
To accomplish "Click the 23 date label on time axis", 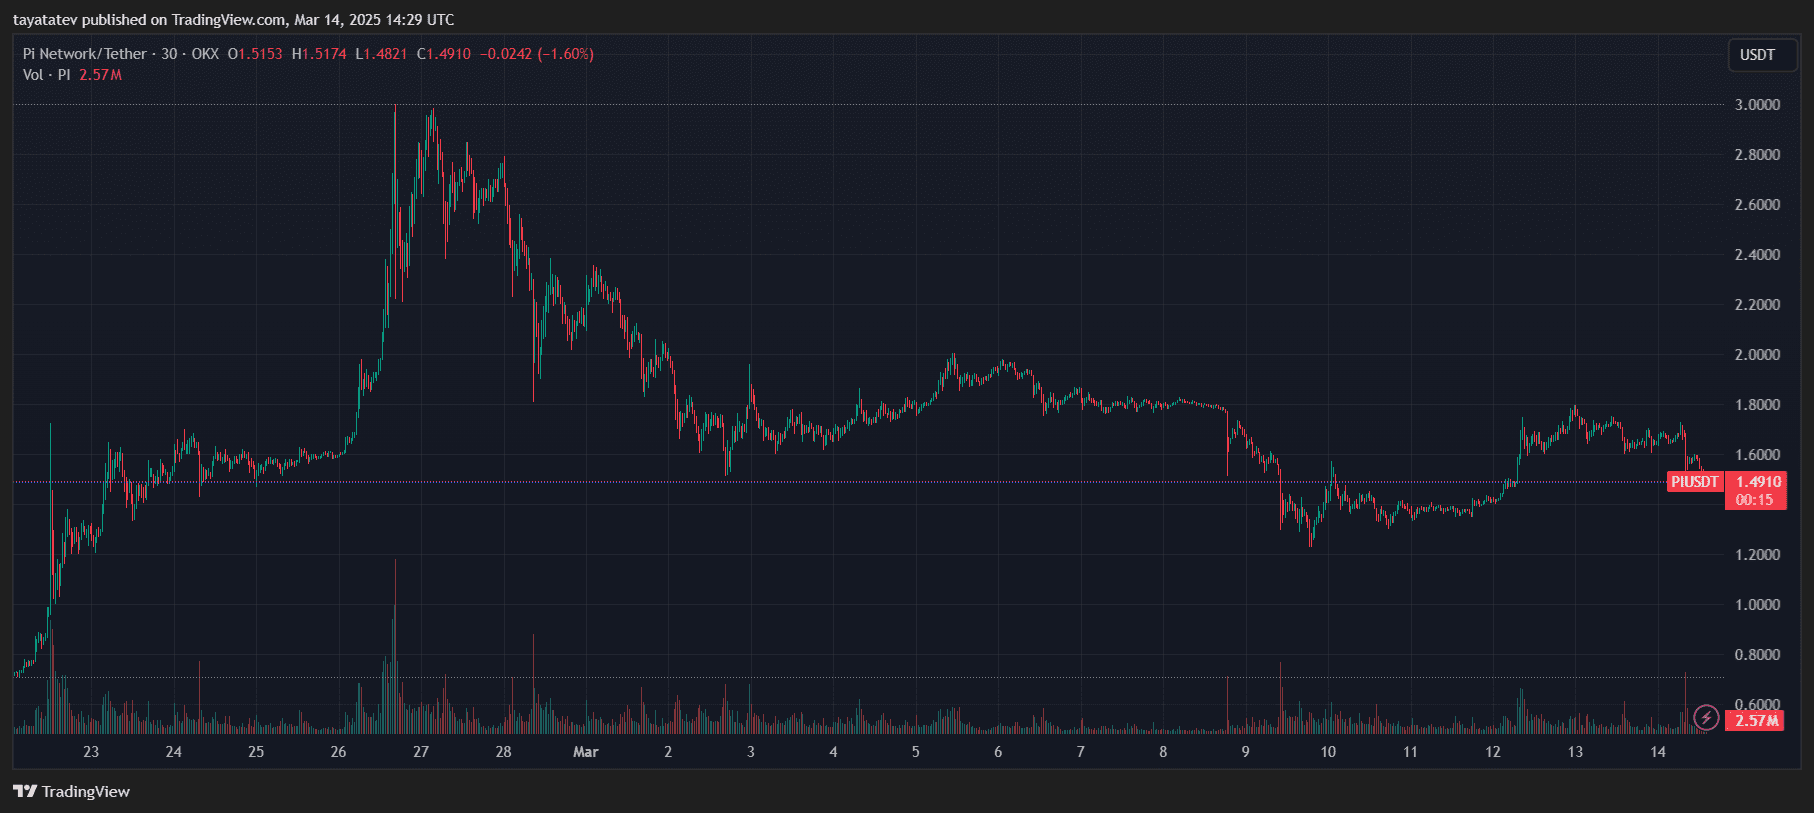I will (x=91, y=752).
